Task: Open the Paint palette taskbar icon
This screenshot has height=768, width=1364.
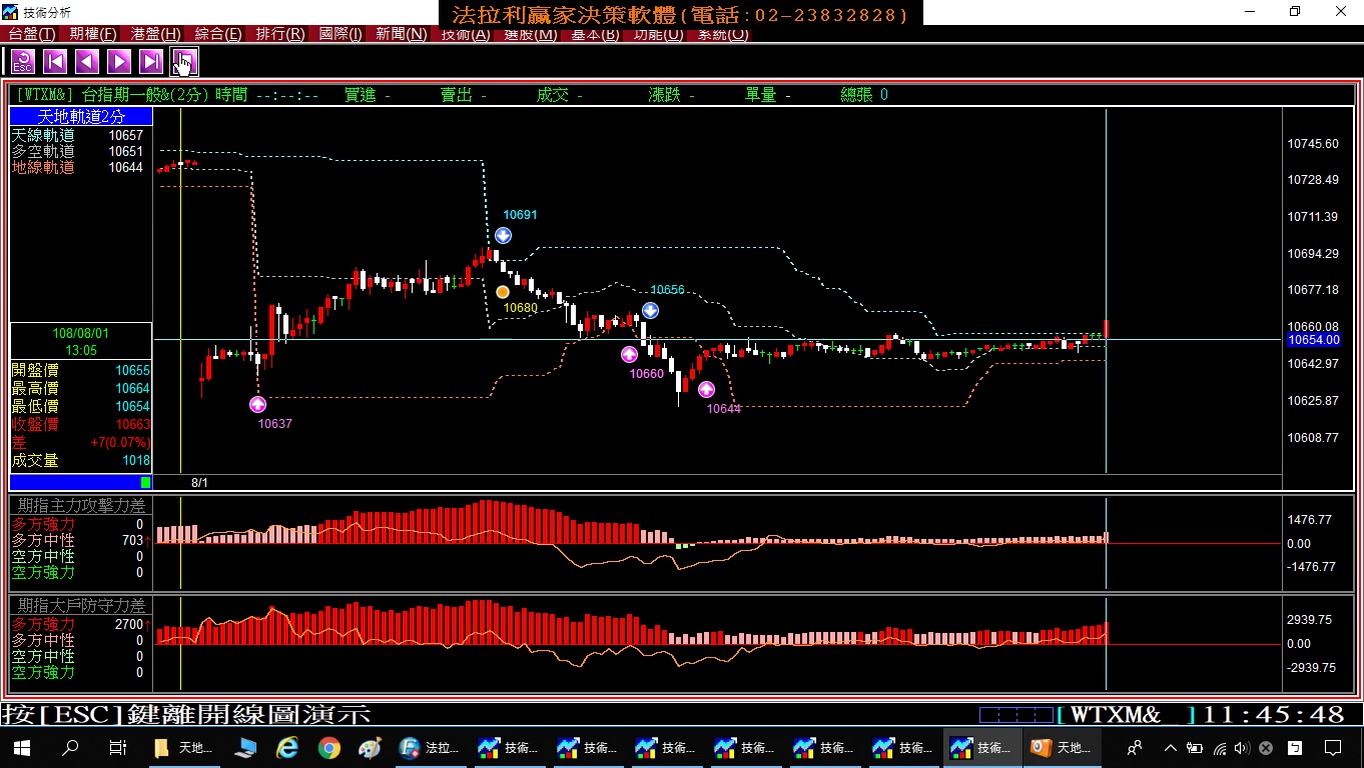Action: pos(370,747)
